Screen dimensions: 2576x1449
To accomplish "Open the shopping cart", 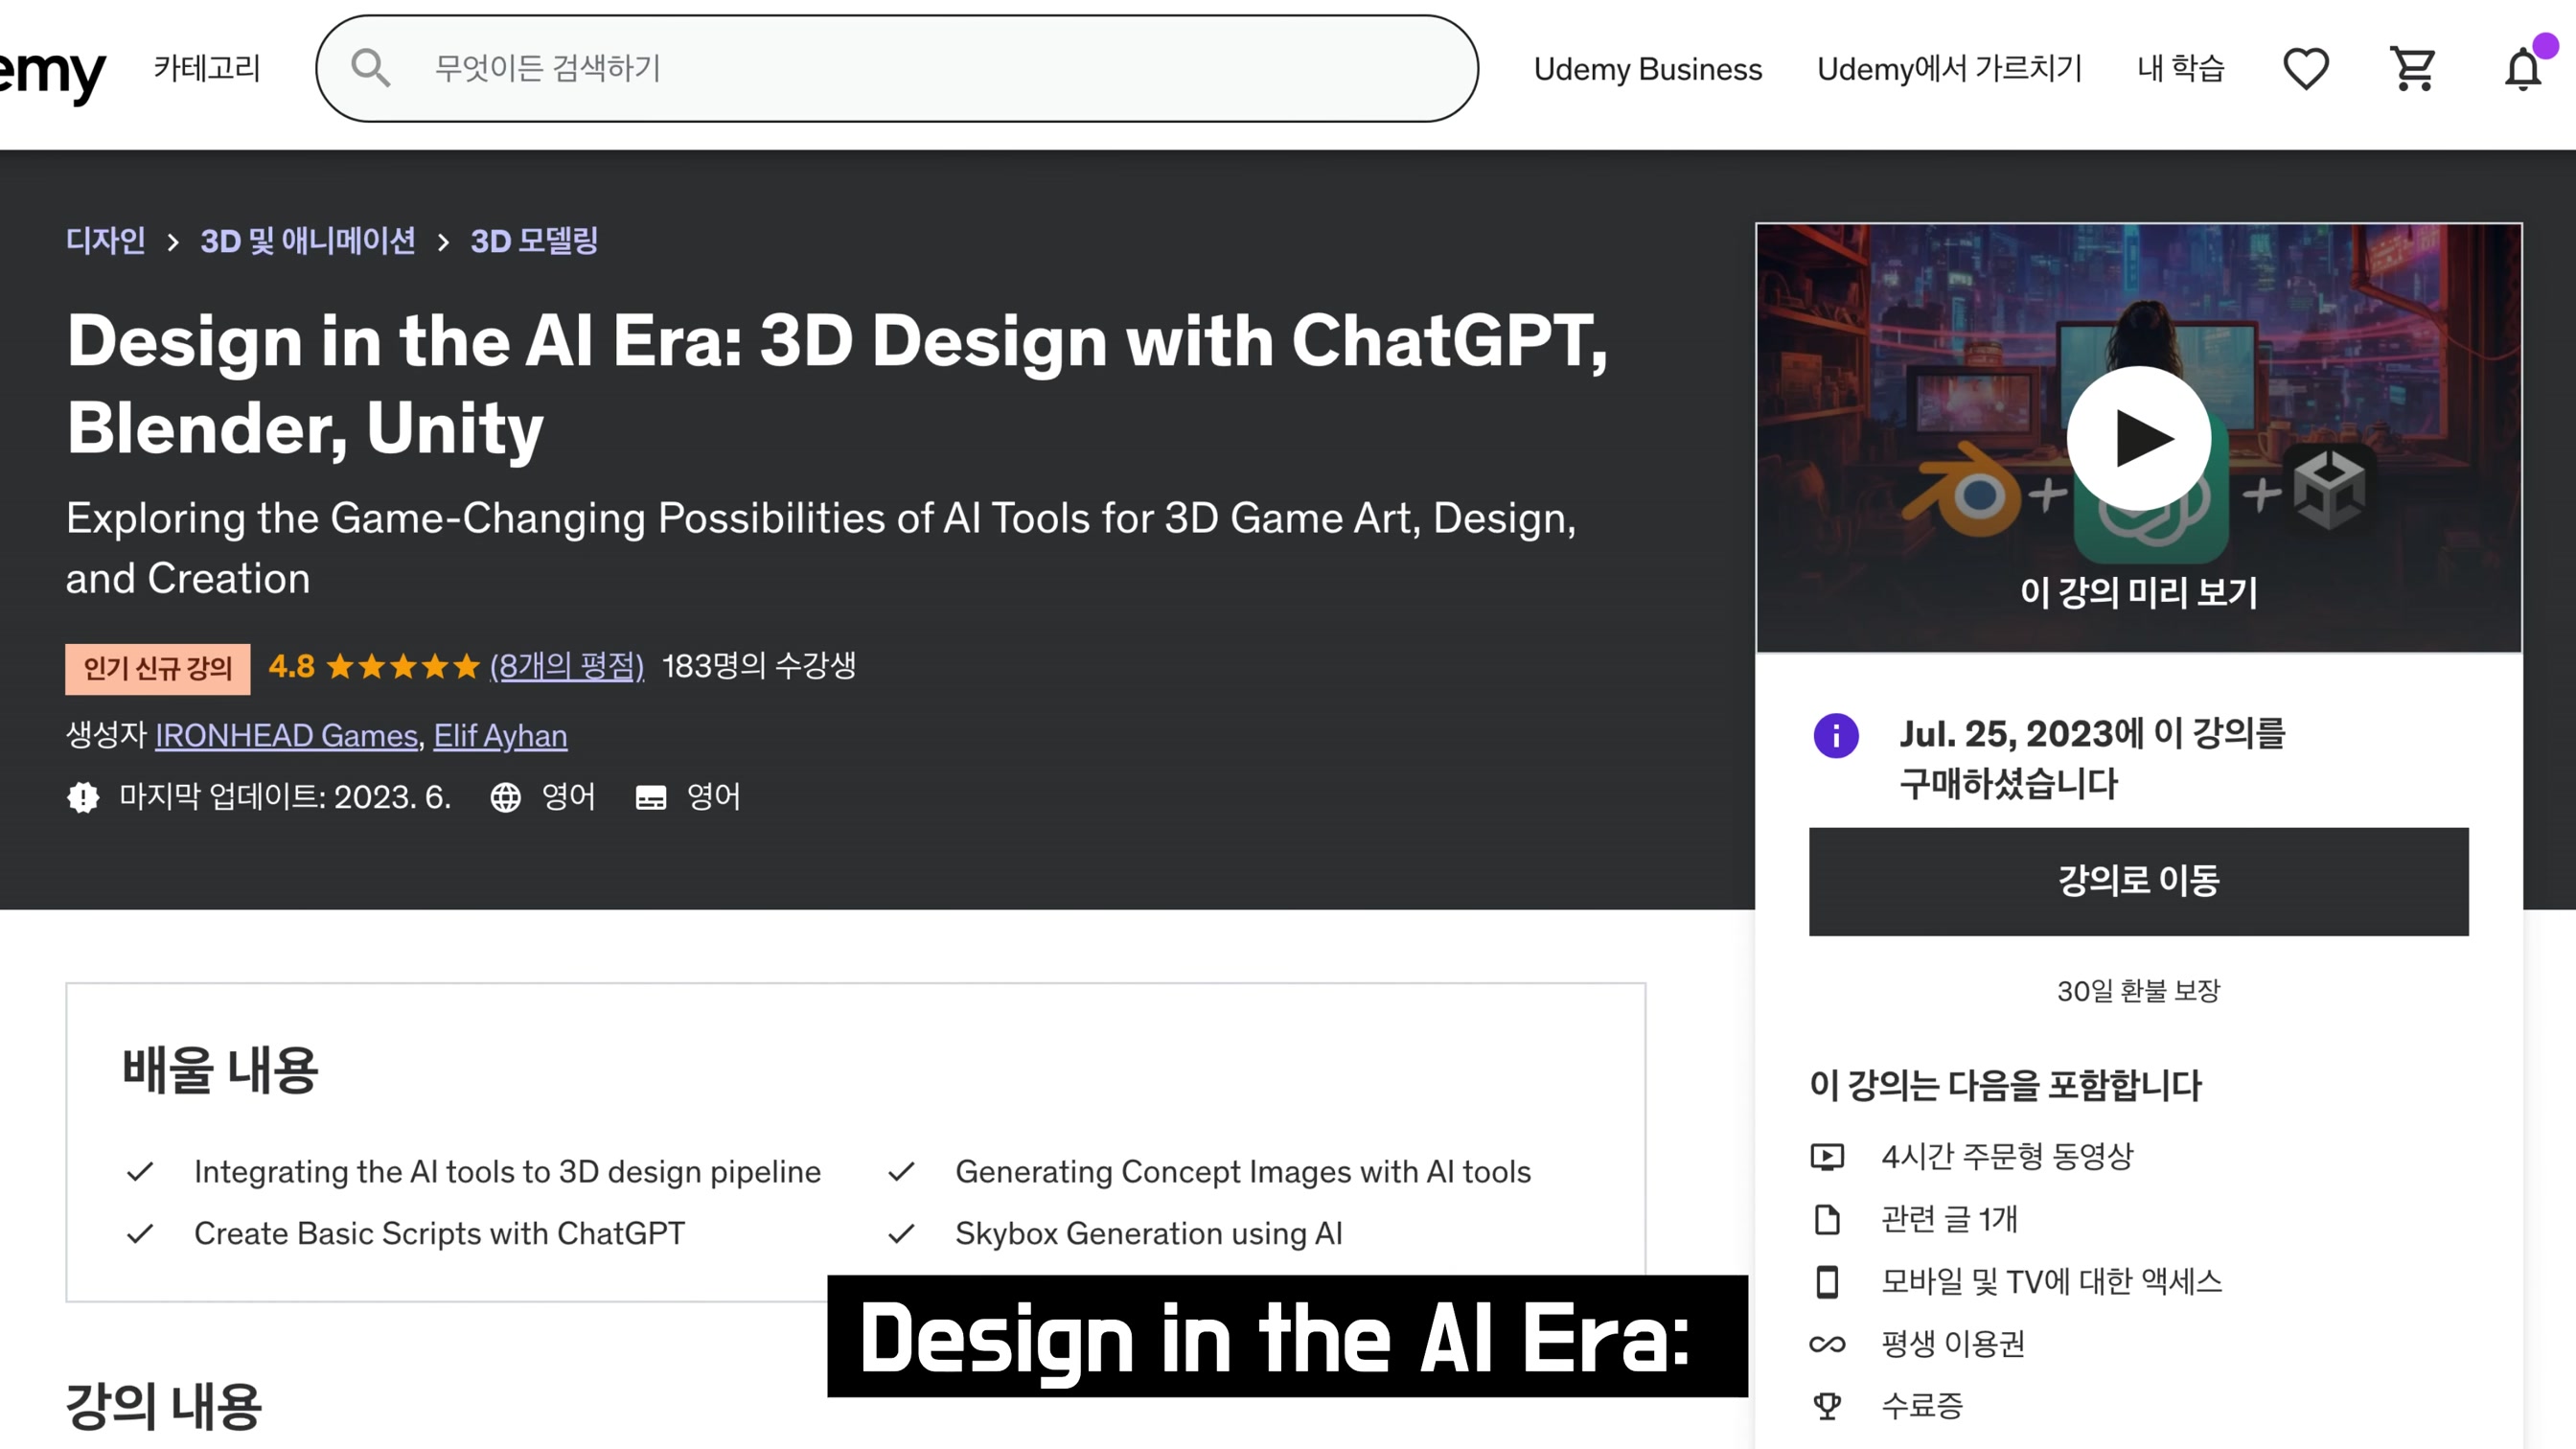I will 2413,69.
